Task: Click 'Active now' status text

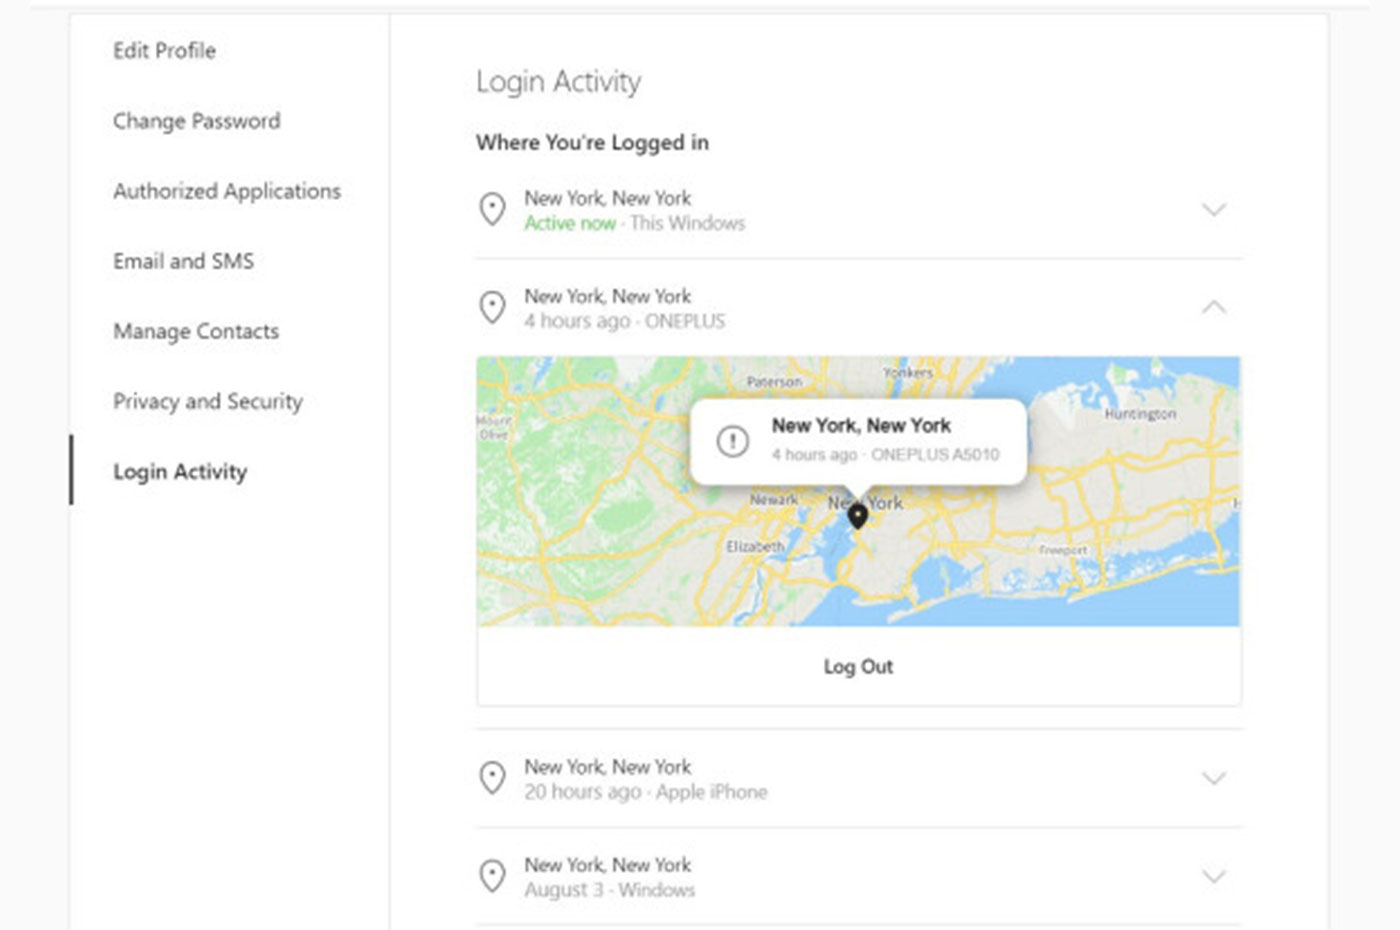Action: (570, 223)
